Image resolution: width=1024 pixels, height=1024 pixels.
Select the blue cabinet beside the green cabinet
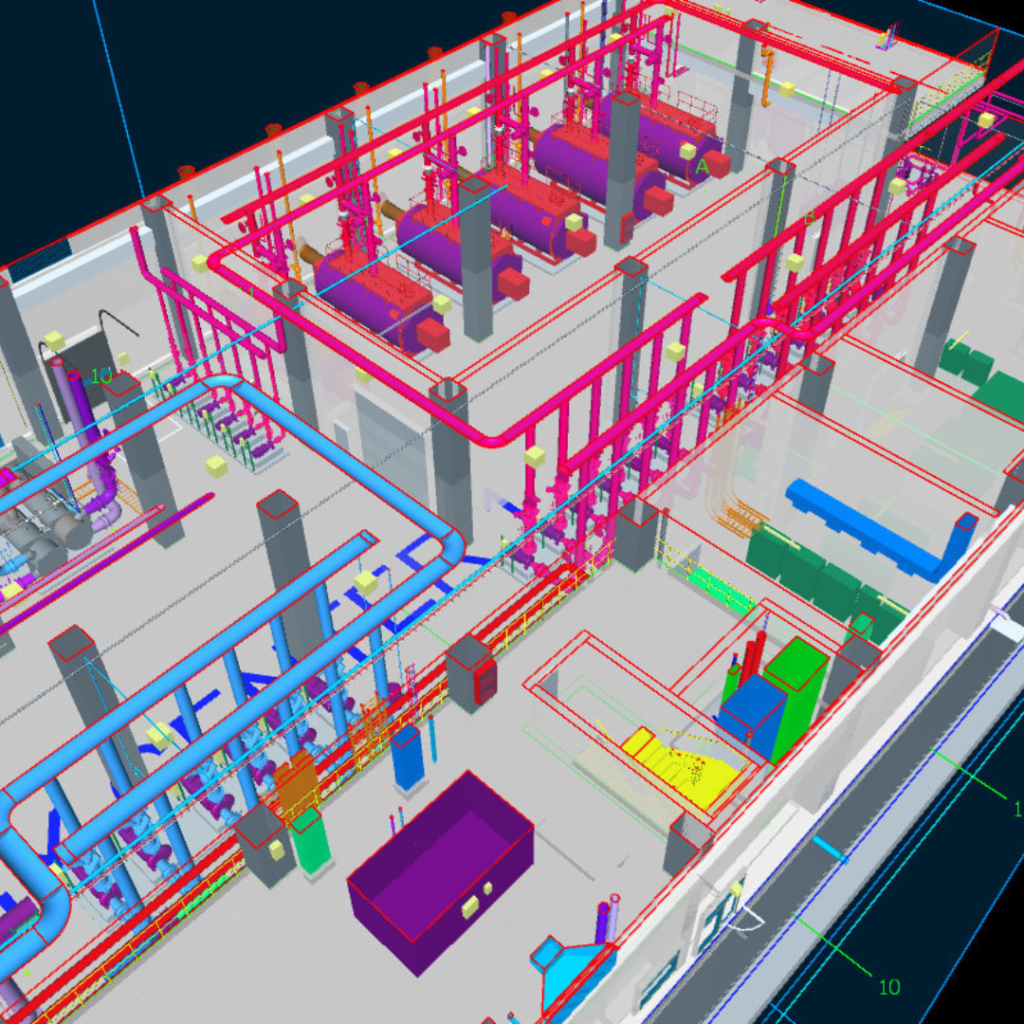[x=751, y=716]
